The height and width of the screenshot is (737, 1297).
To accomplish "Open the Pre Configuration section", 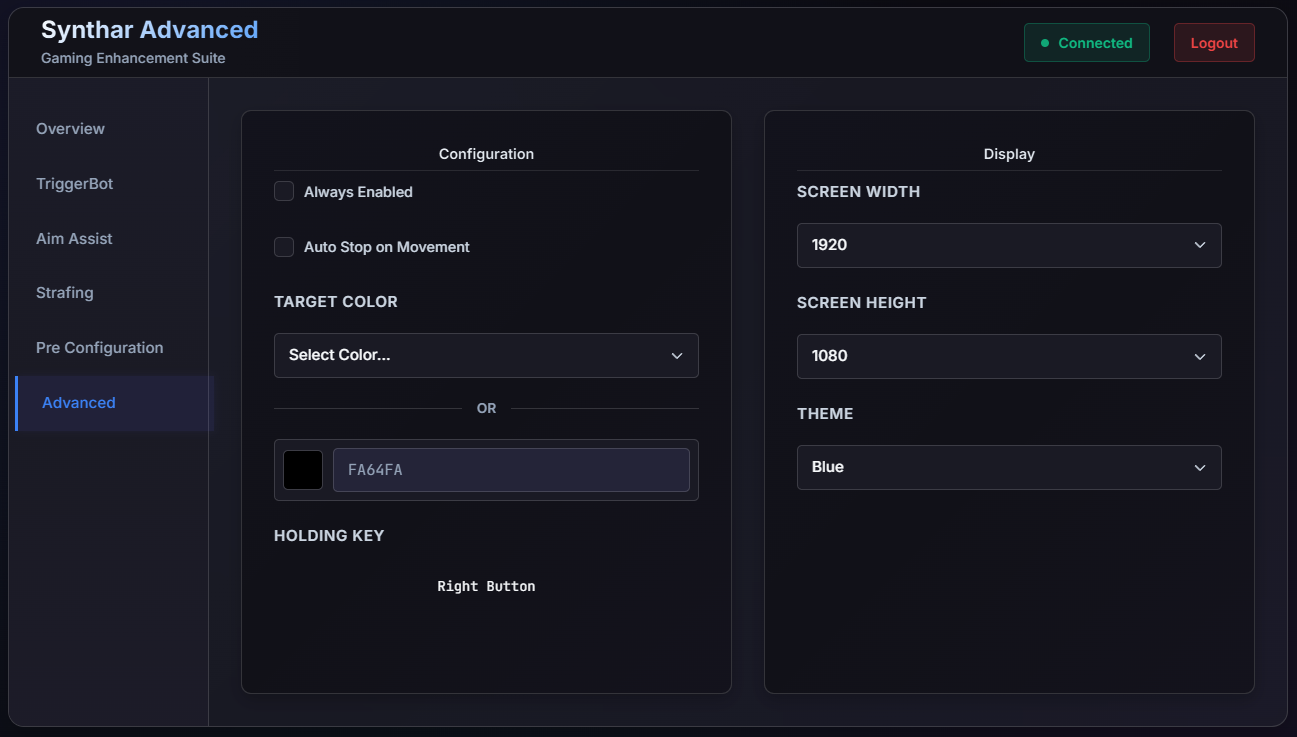I will 99,347.
